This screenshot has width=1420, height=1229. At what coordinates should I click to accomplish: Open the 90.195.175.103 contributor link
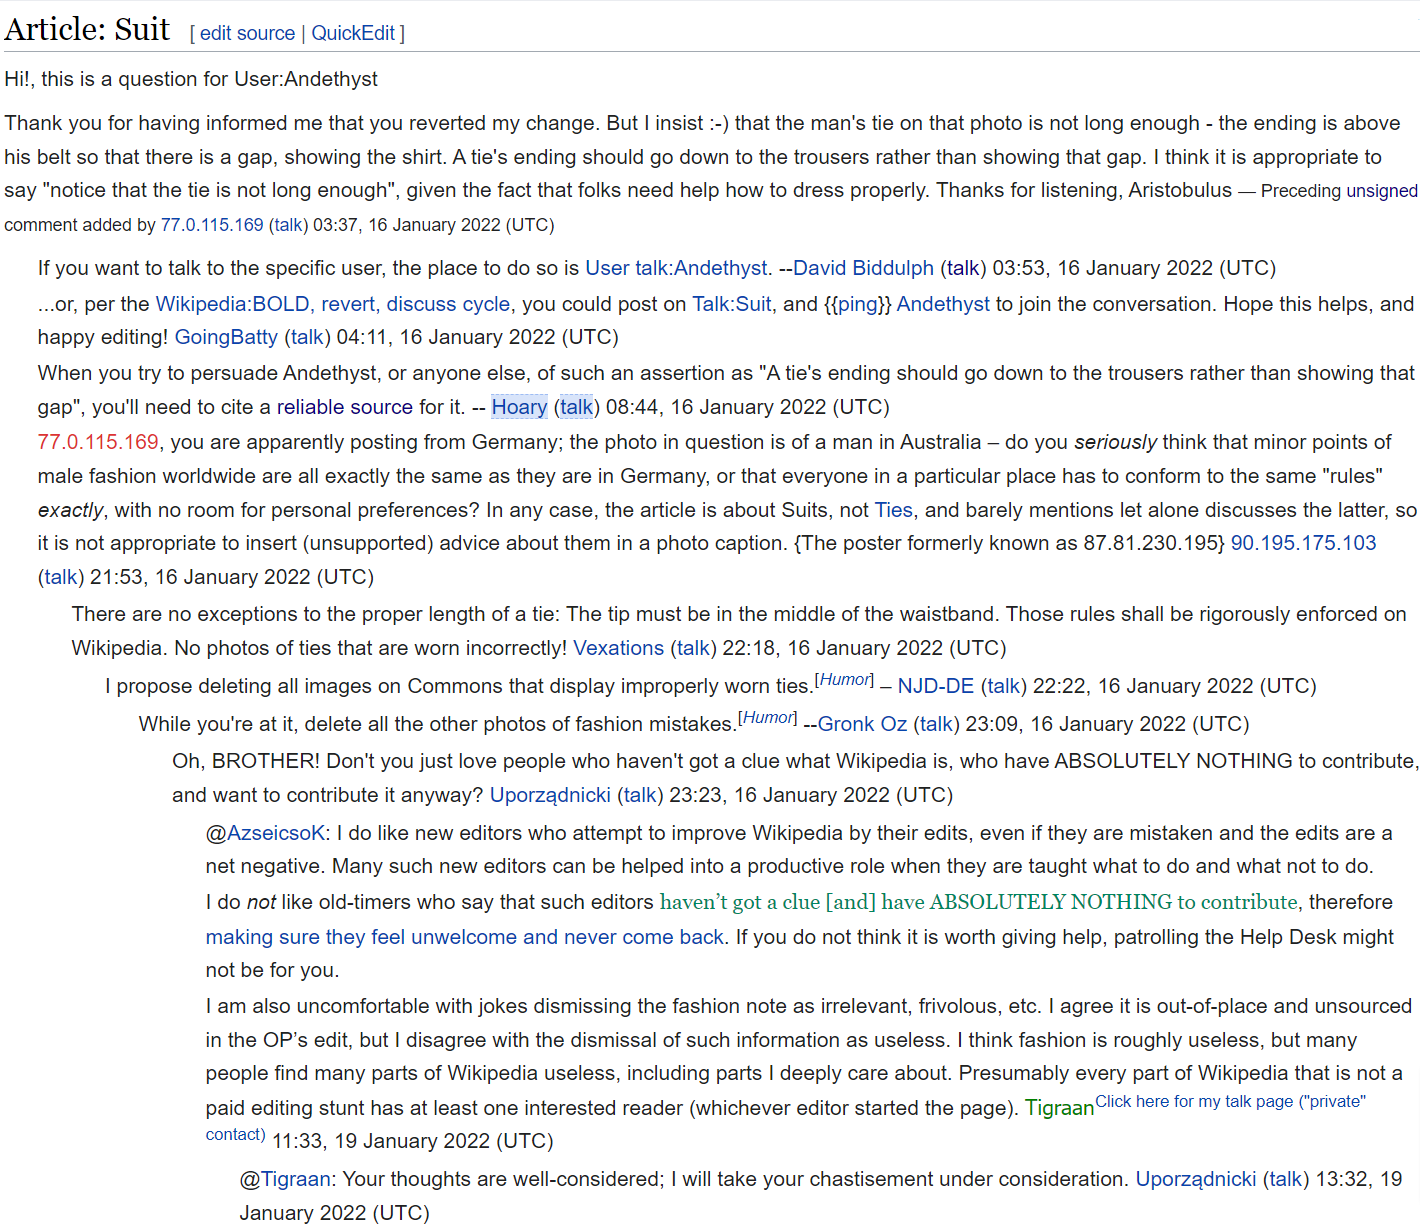(1303, 543)
